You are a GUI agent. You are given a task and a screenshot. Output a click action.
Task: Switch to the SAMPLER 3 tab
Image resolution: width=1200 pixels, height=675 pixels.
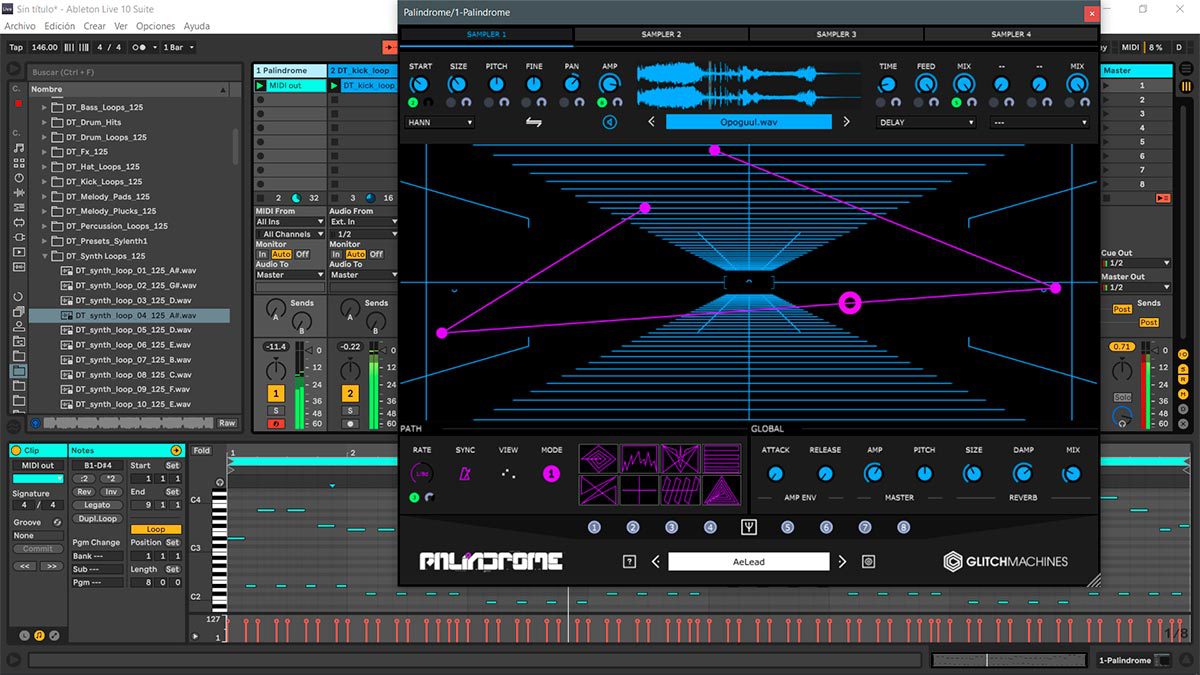[836, 34]
